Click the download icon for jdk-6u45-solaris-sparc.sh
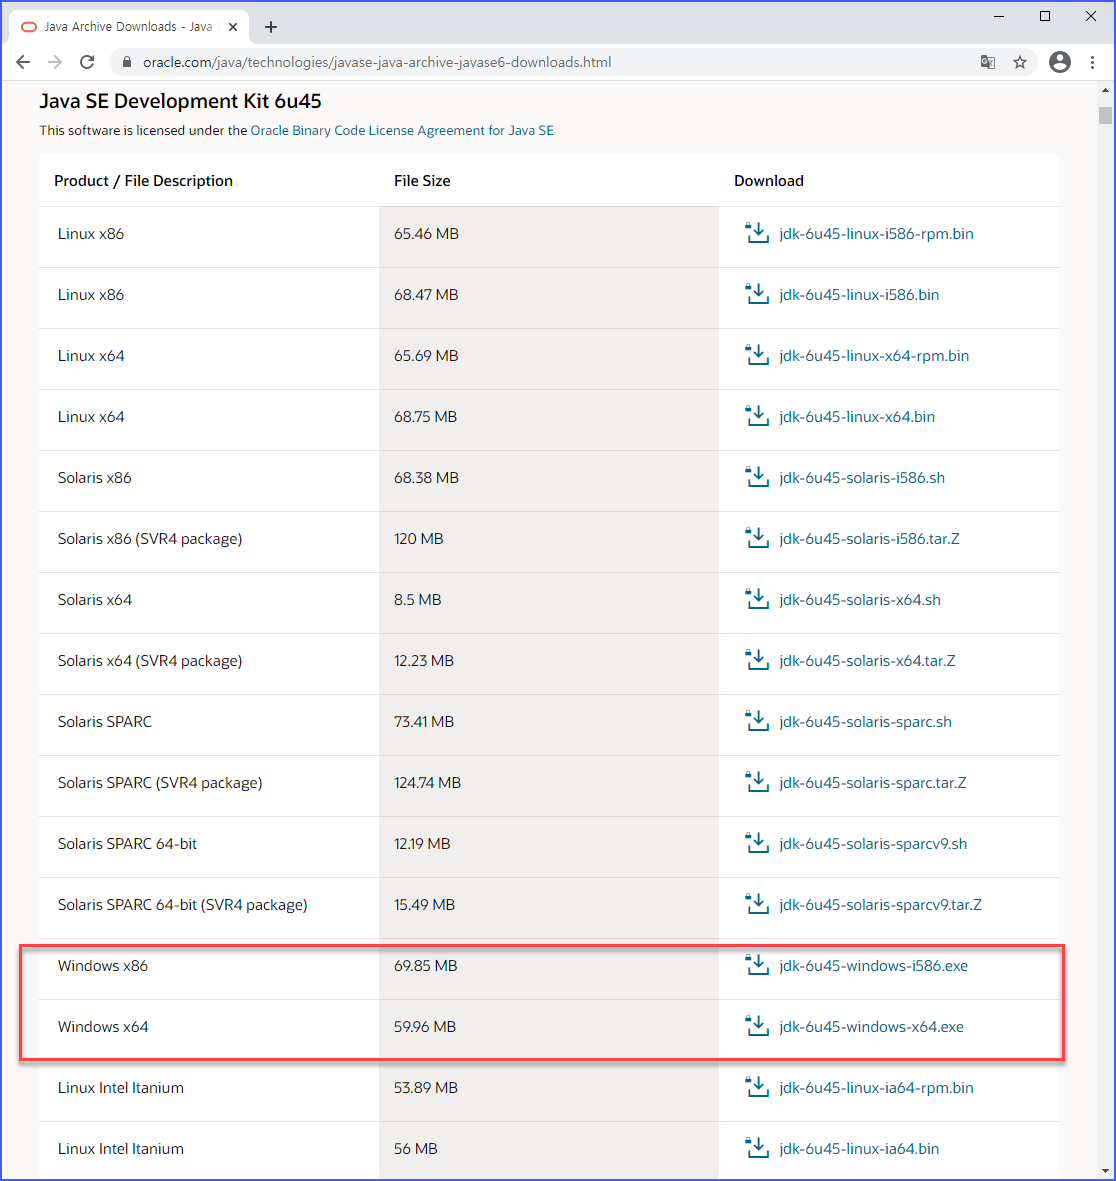This screenshot has height=1181, width=1116. pos(757,722)
